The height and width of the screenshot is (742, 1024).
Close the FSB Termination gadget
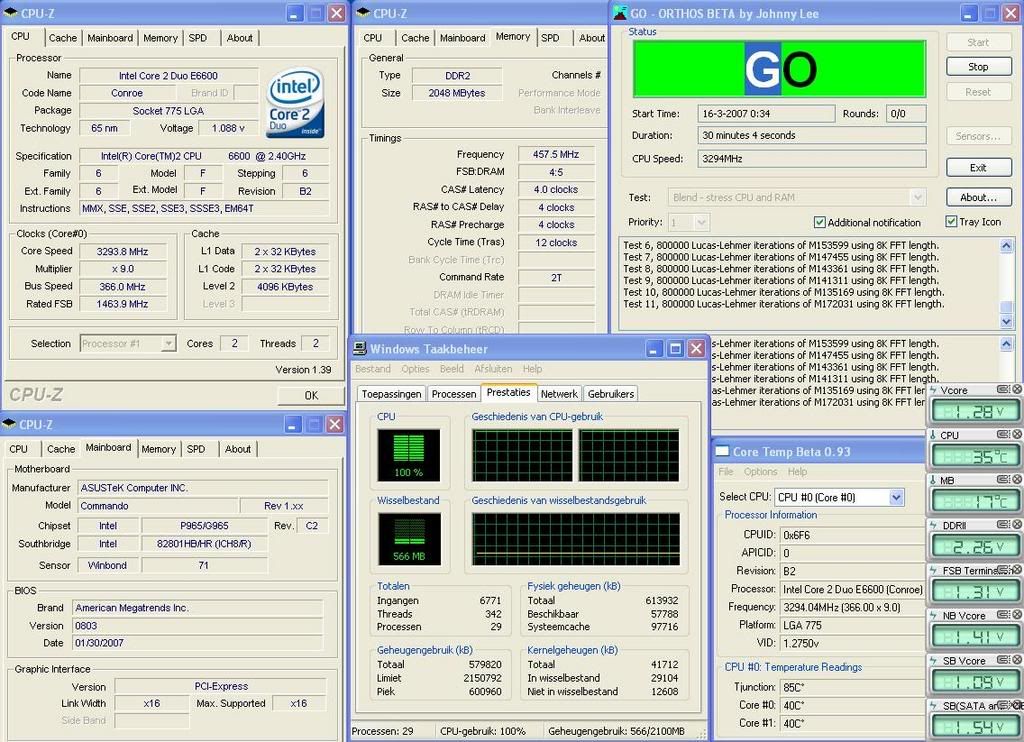[x=1017, y=570]
